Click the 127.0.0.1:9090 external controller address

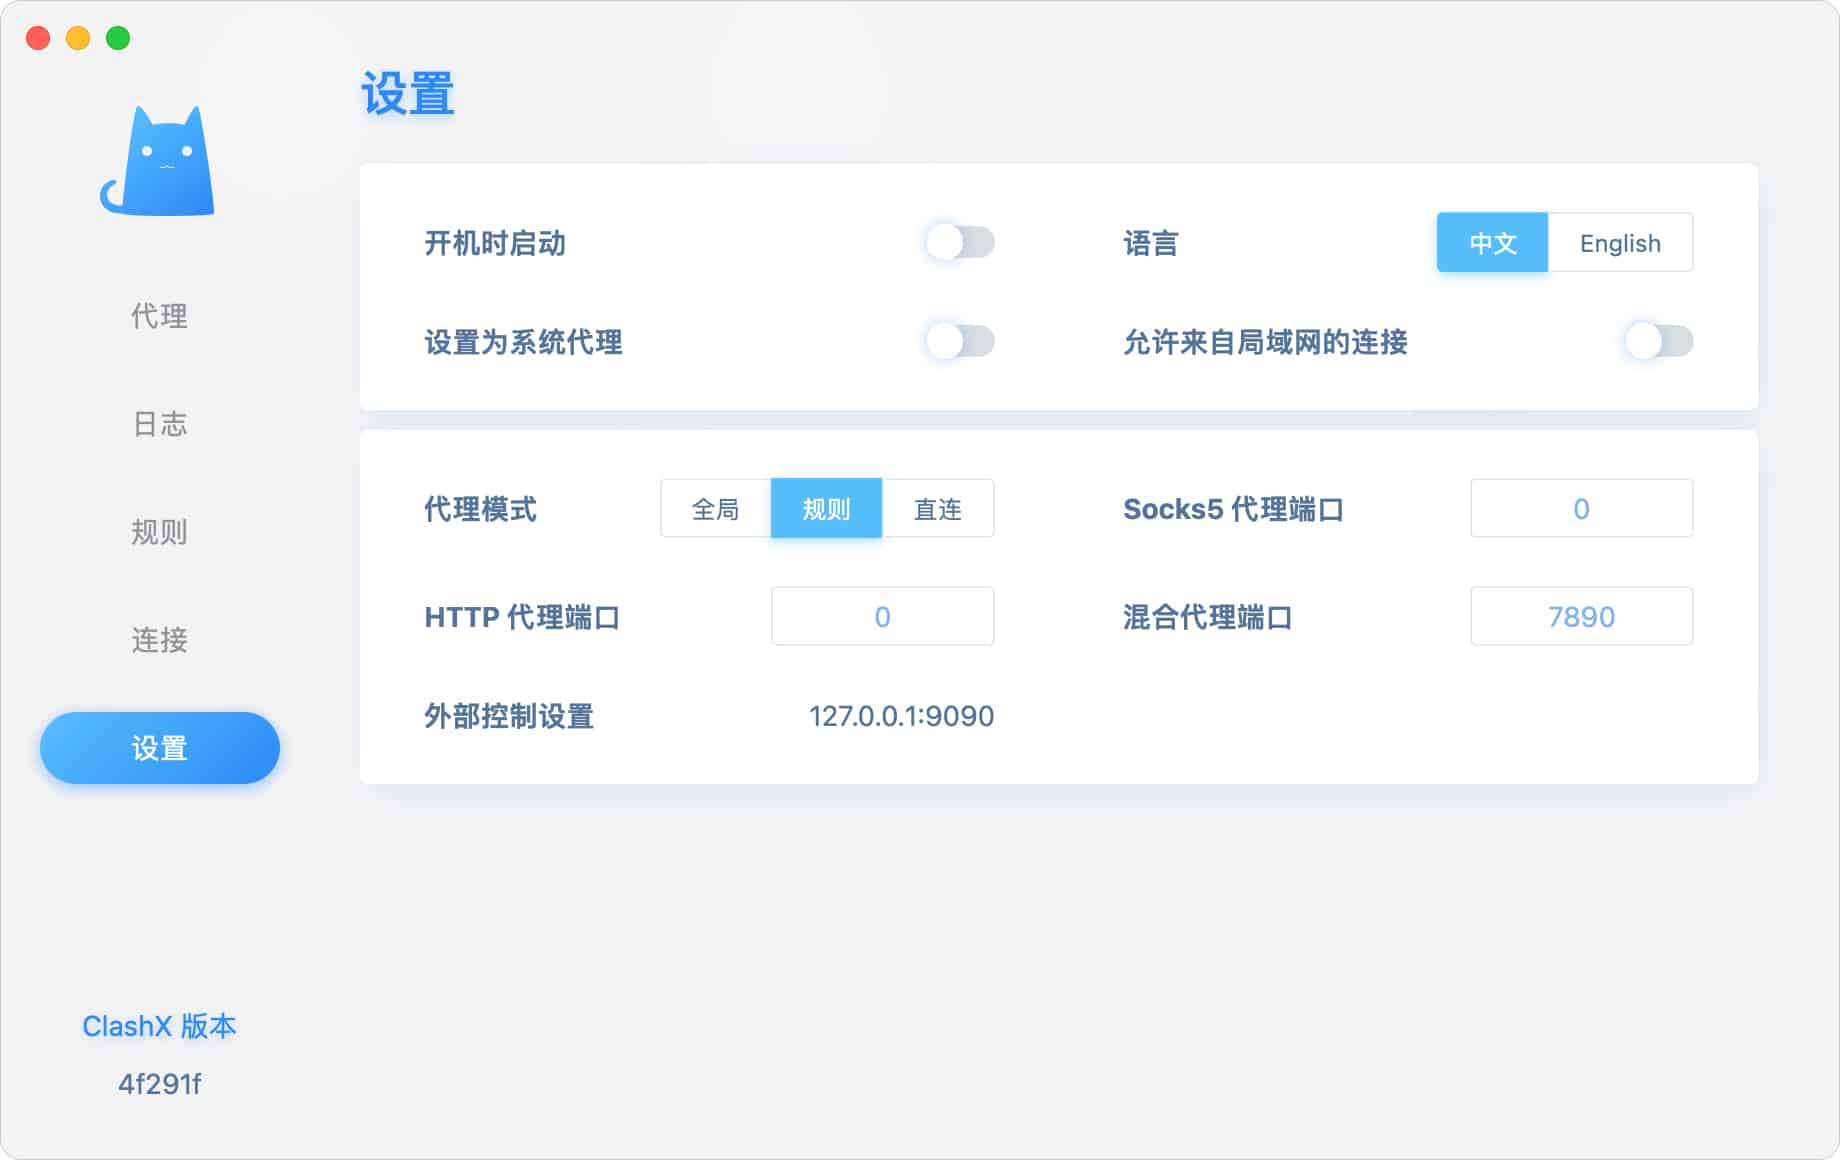point(901,716)
